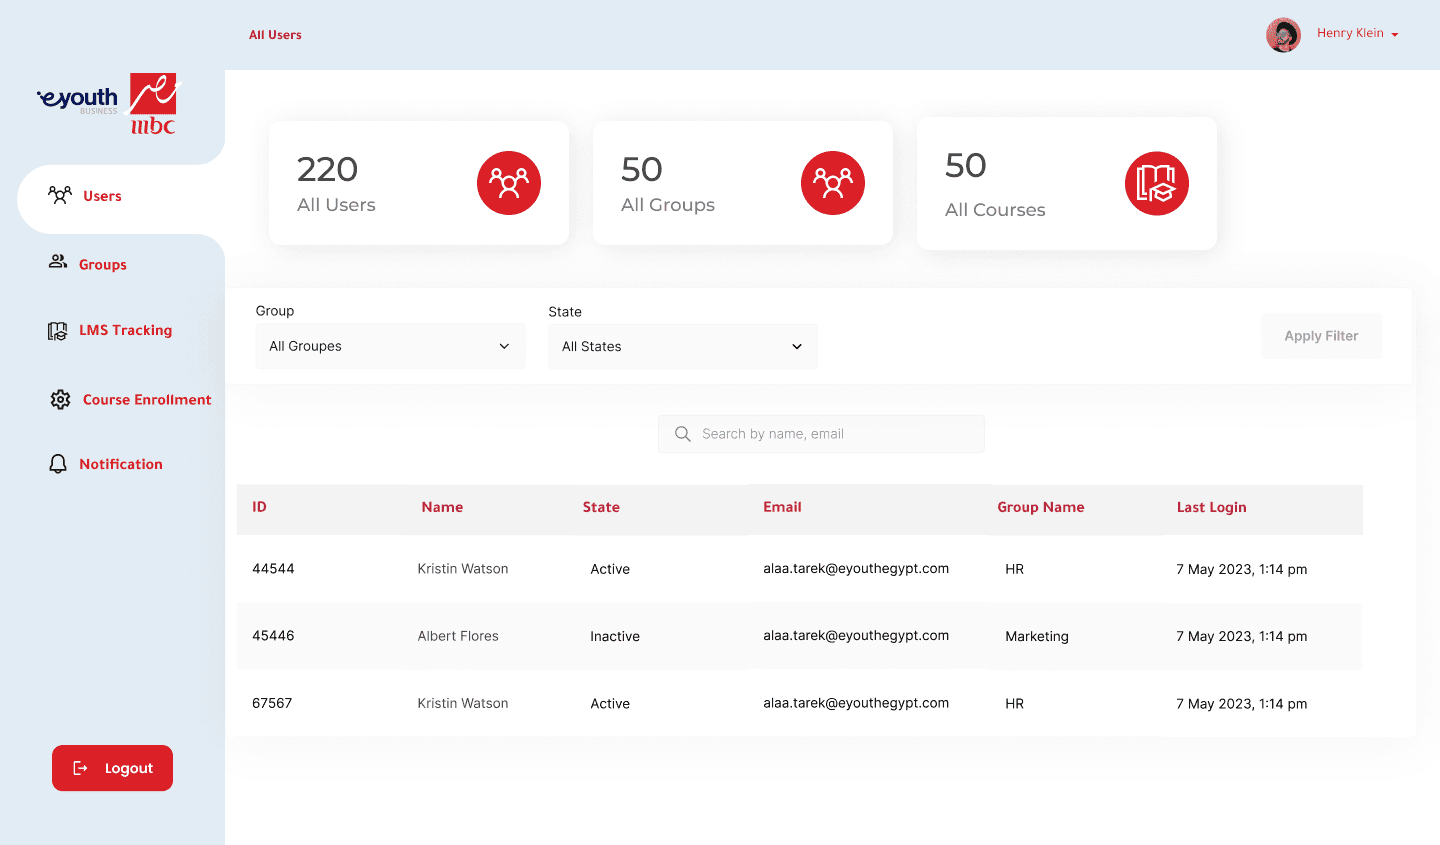Go to the LMS Tracking menu item

click(125, 331)
